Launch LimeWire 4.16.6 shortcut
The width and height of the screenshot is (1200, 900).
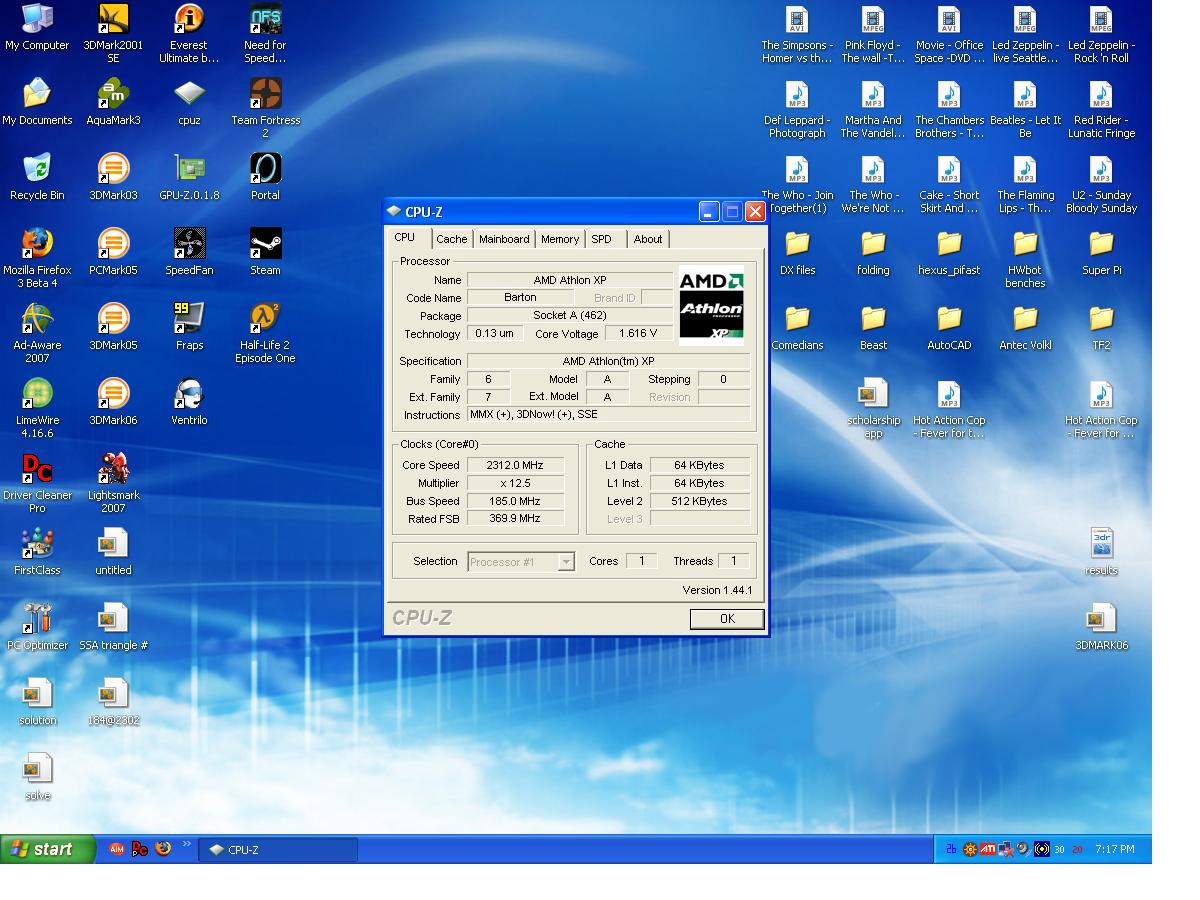point(37,408)
